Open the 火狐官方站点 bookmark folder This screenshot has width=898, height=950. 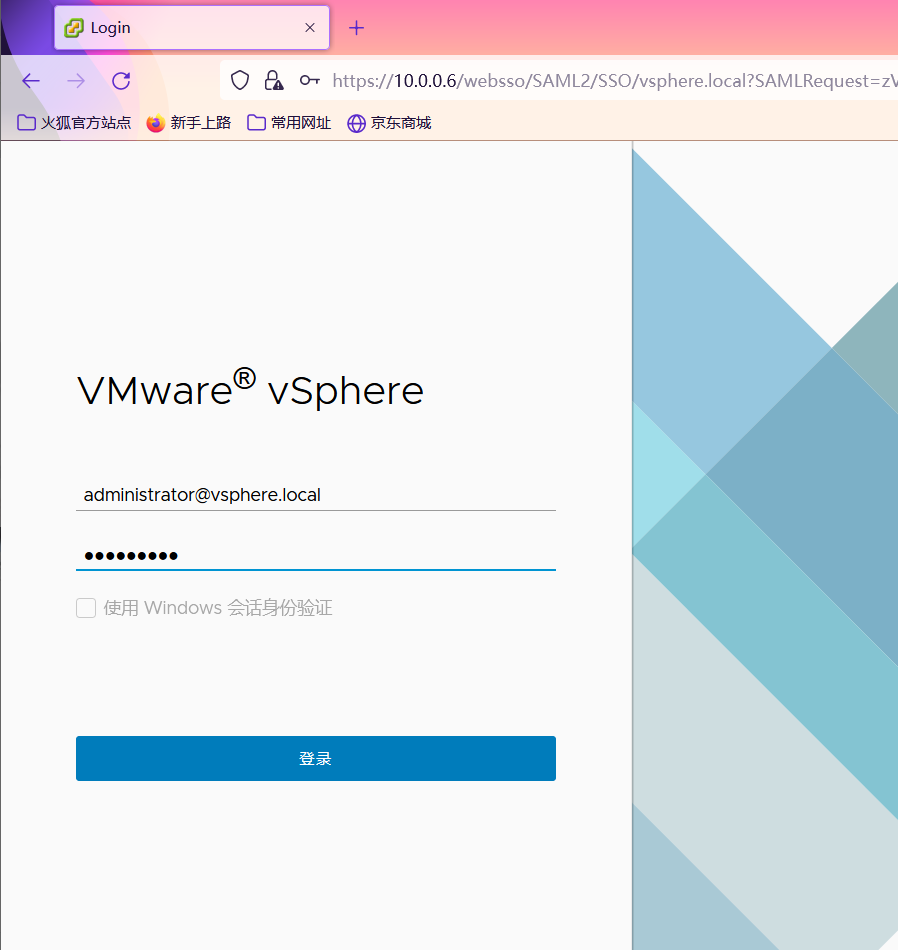tap(74, 123)
